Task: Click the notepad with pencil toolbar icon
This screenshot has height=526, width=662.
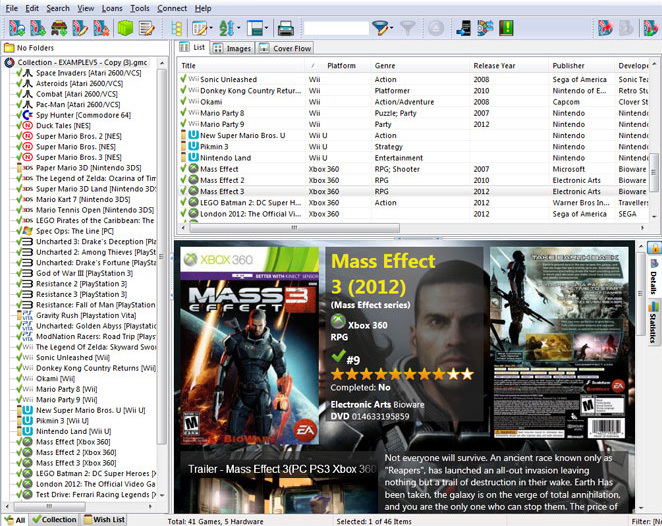Action: [x=147, y=28]
